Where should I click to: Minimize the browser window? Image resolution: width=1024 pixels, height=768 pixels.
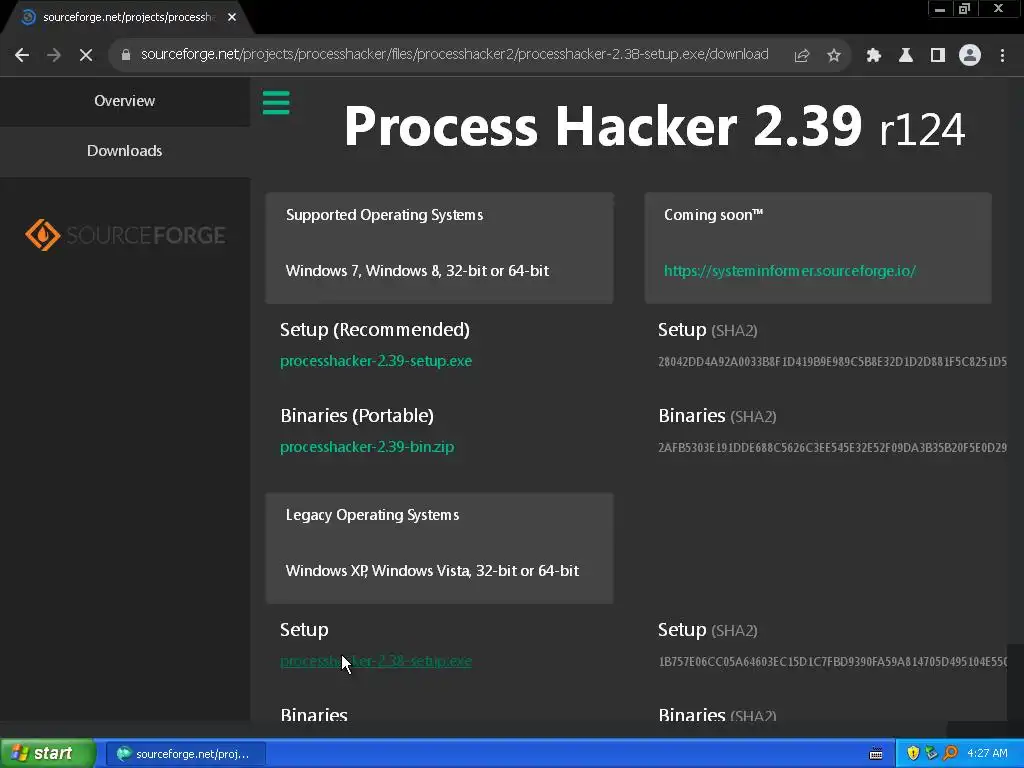pyautogui.click(x=940, y=9)
